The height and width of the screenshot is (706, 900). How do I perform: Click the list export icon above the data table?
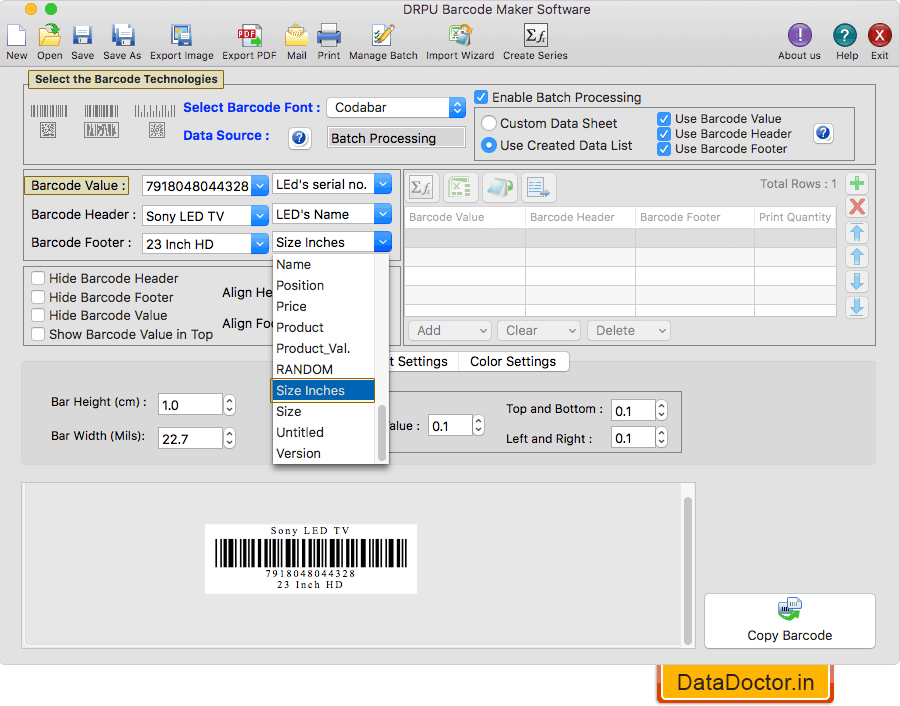pyautogui.click(x=538, y=187)
